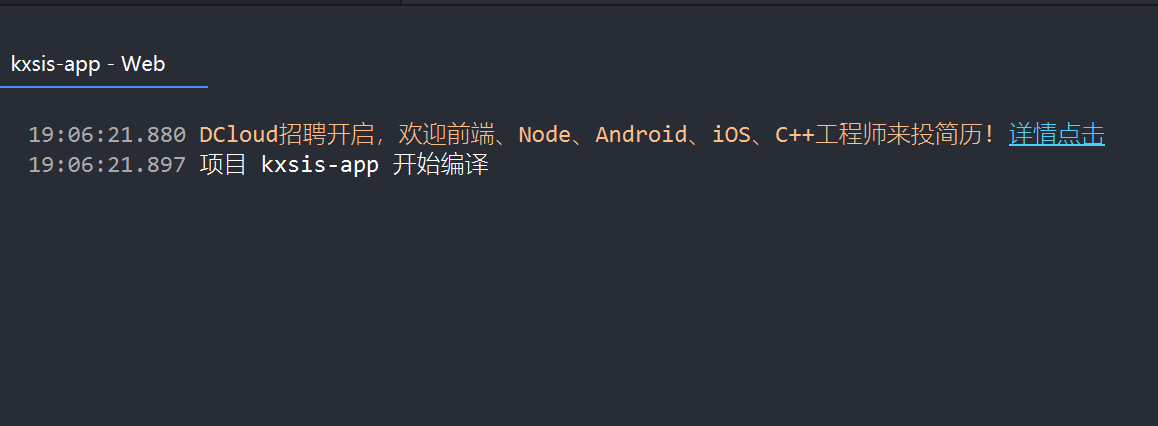Click the 19:06:21.897 timestamp

click(107, 165)
